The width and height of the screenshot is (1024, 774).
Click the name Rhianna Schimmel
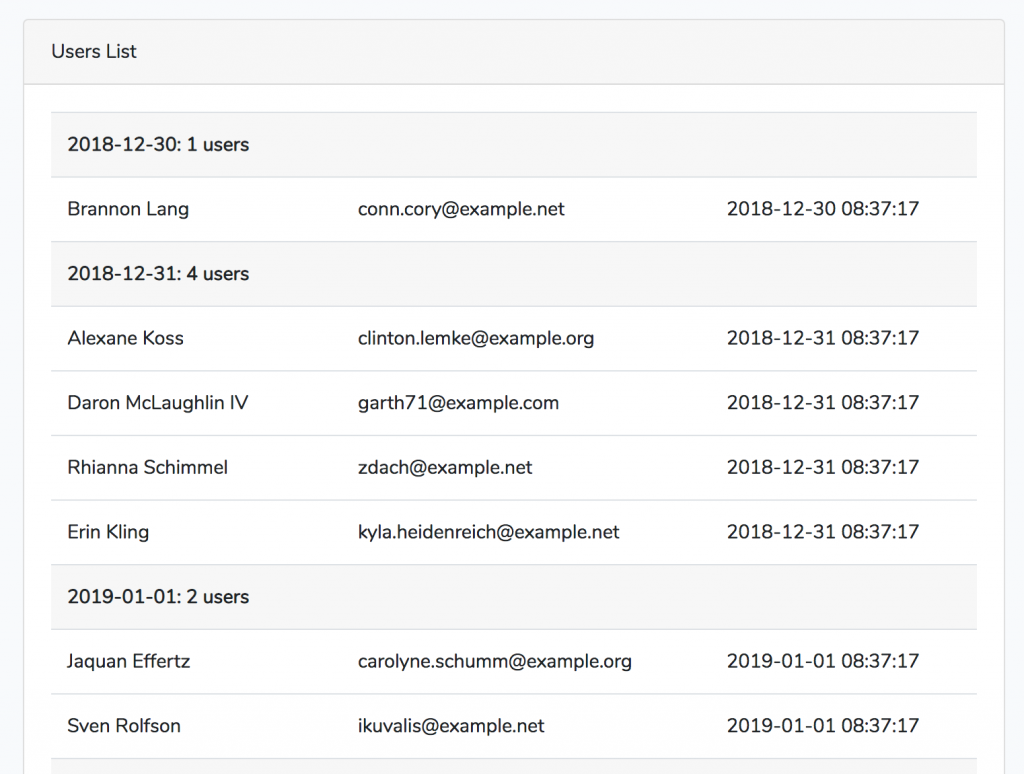coord(147,467)
